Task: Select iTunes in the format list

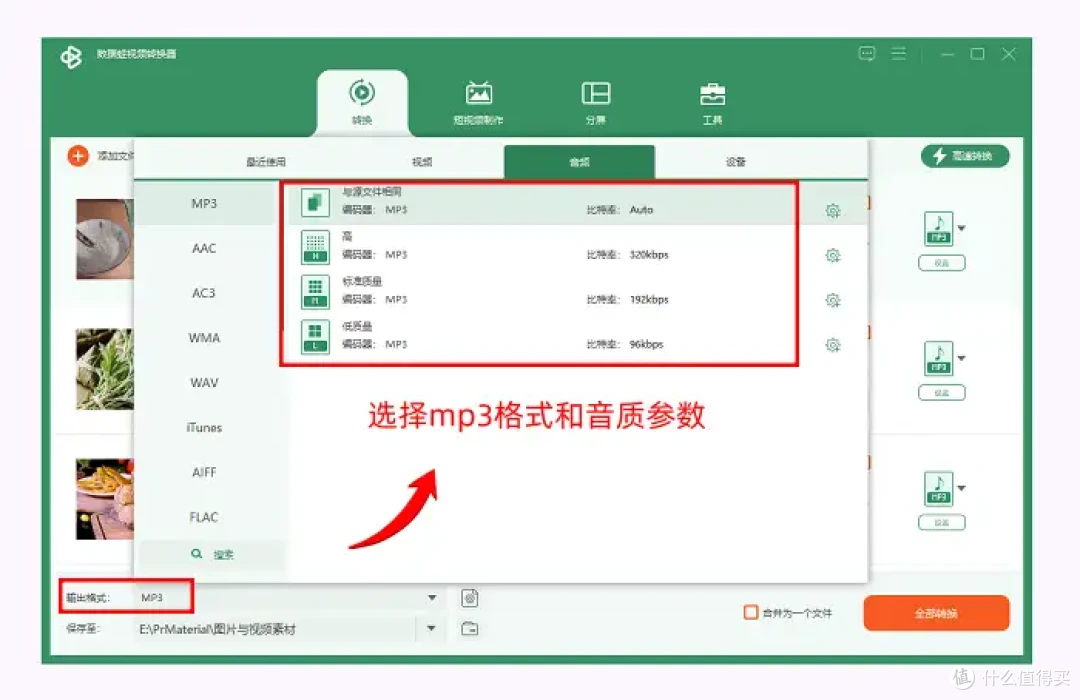Action: [x=205, y=427]
